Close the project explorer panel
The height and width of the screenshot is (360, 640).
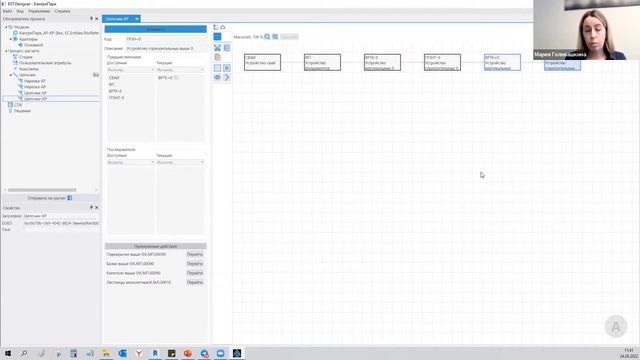click(x=97, y=19)
